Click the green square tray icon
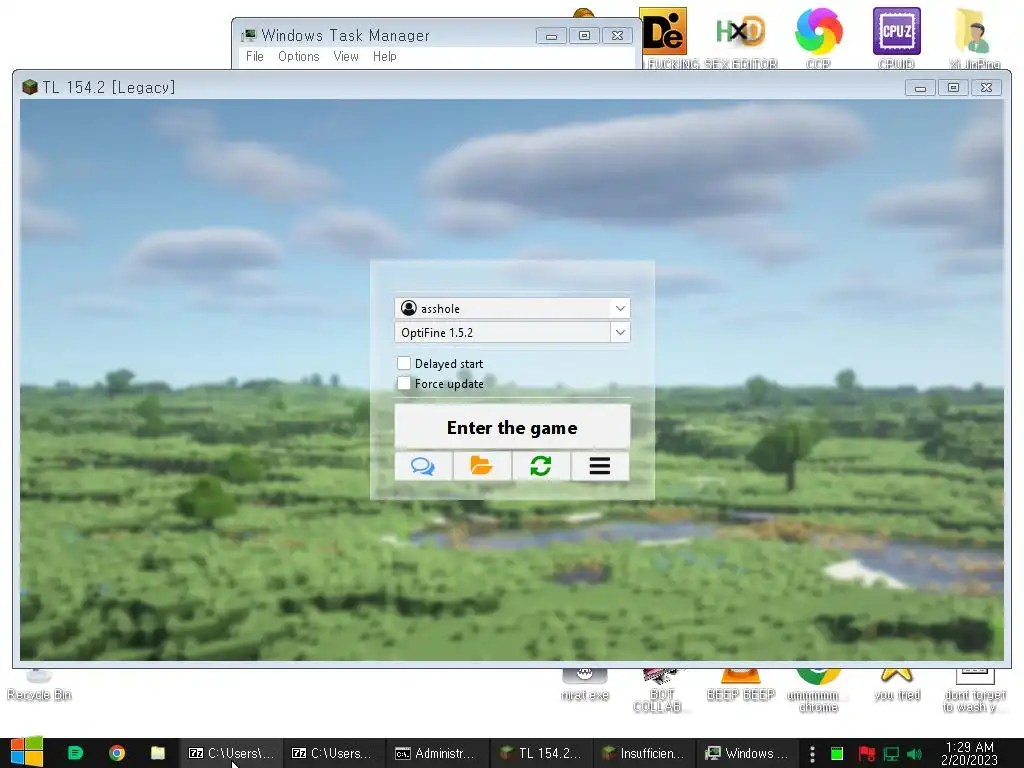Image resolution: width=1024 pixels, height=768 pixels. 837,754
